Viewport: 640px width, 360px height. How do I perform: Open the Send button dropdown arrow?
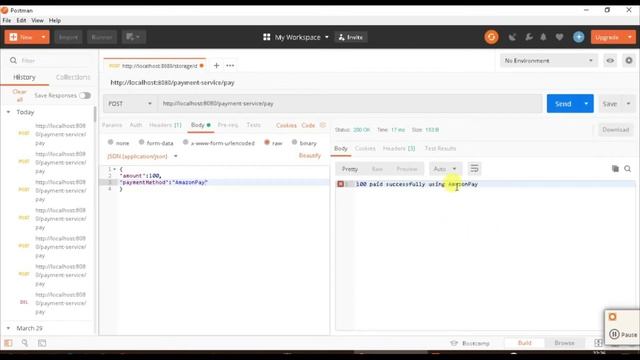[586, 104]
